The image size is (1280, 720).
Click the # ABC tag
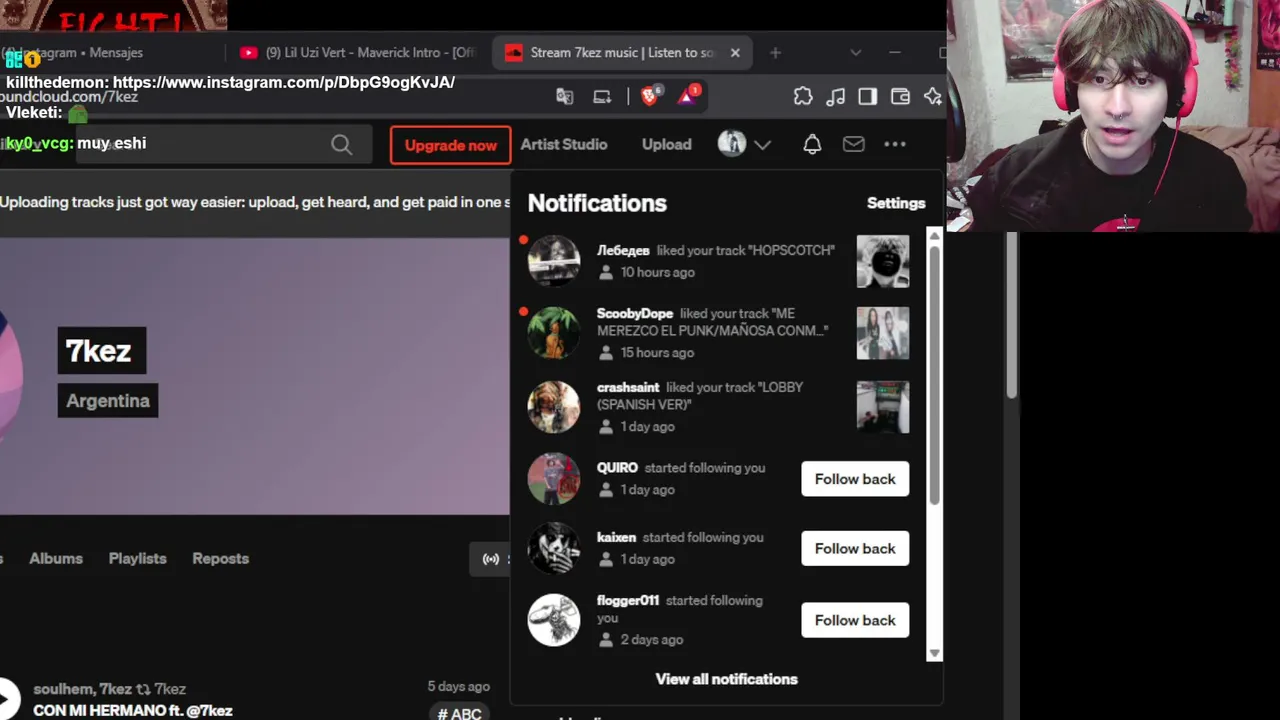pyautogui.click(x=460, y=713)
